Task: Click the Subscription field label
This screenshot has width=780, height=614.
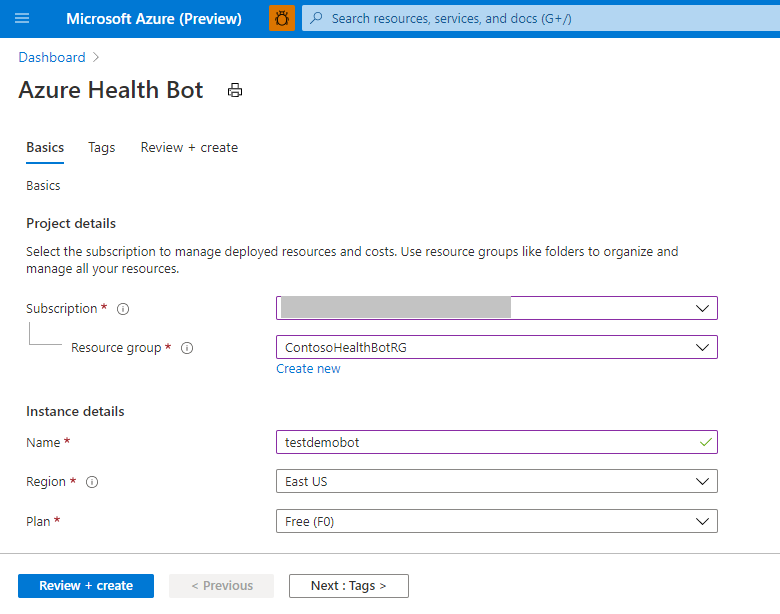Action: [62, 308]
